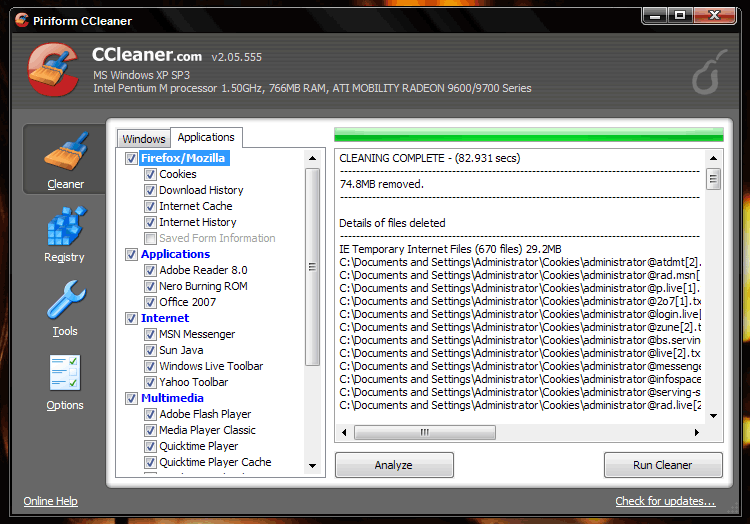Open the Cleaner section in the sidebar
This screenshot has width=750, height=524.
(65, 159)
